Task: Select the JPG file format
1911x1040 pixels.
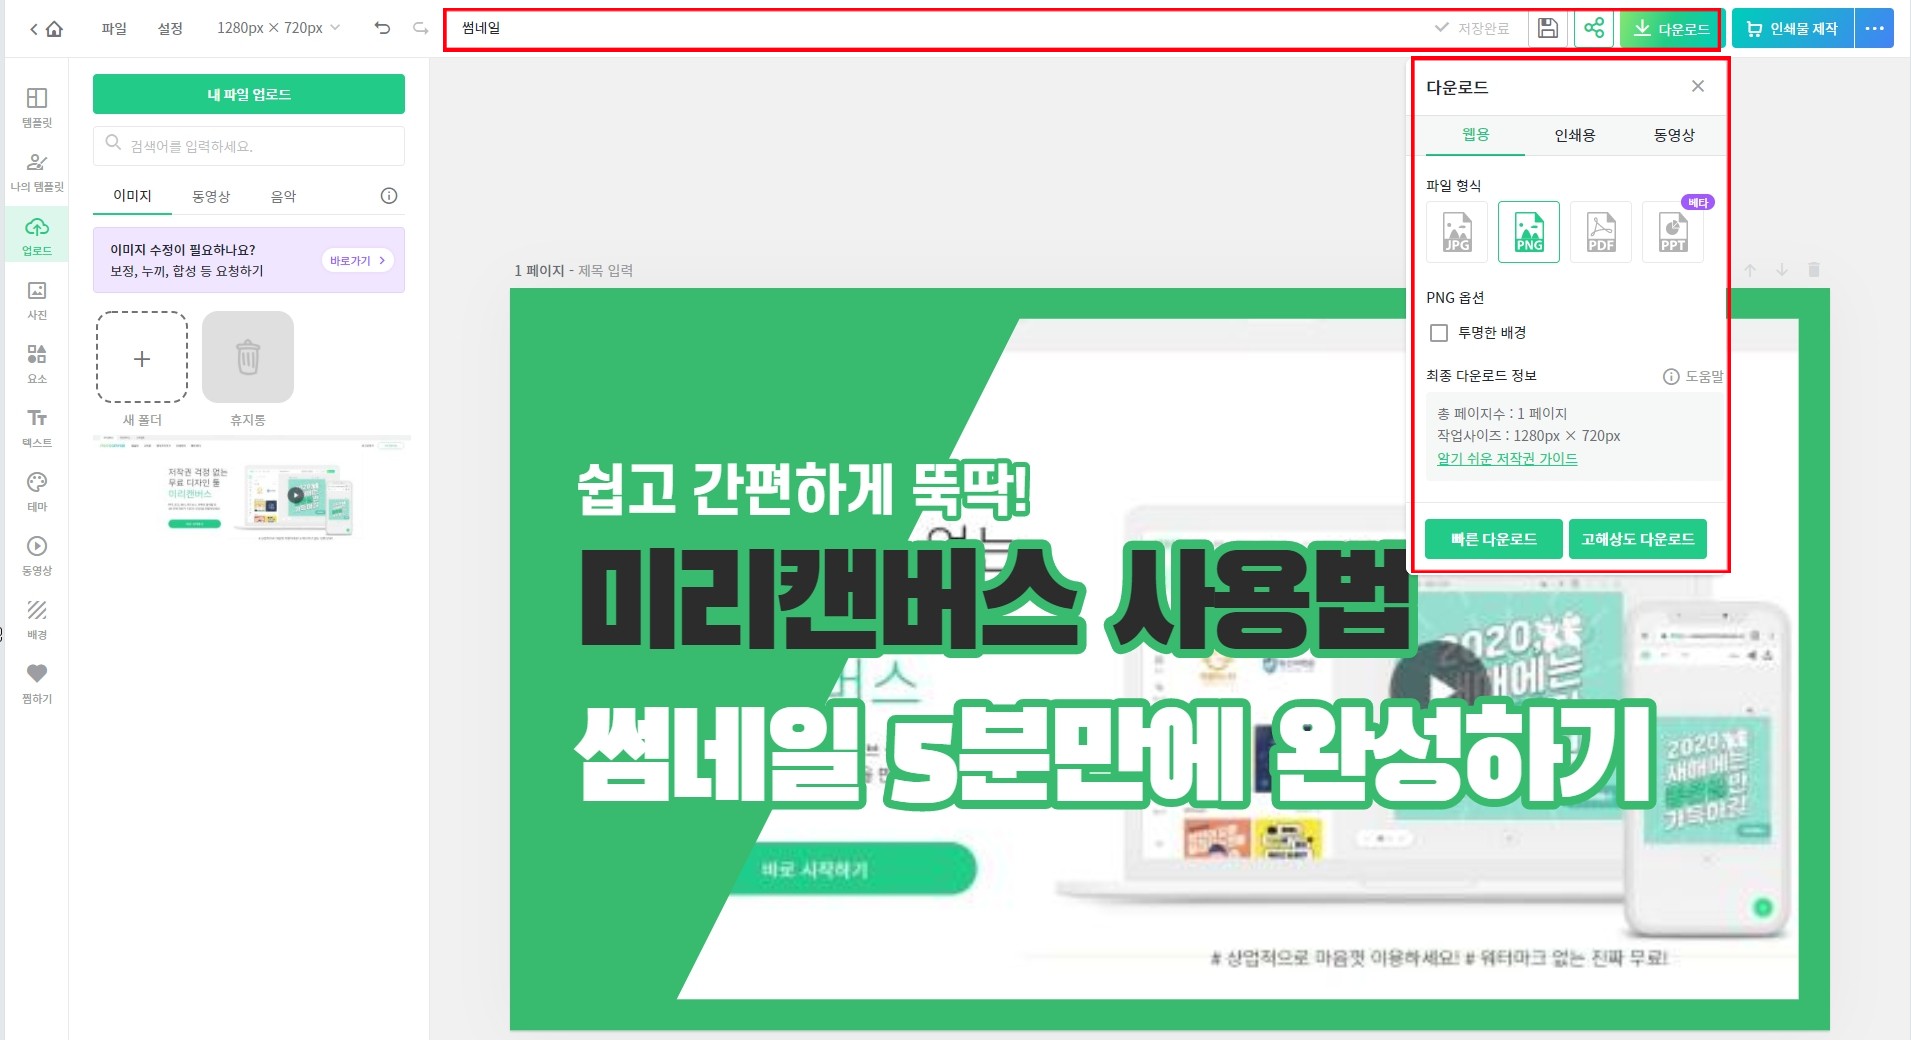Action: click(1457, 232)
